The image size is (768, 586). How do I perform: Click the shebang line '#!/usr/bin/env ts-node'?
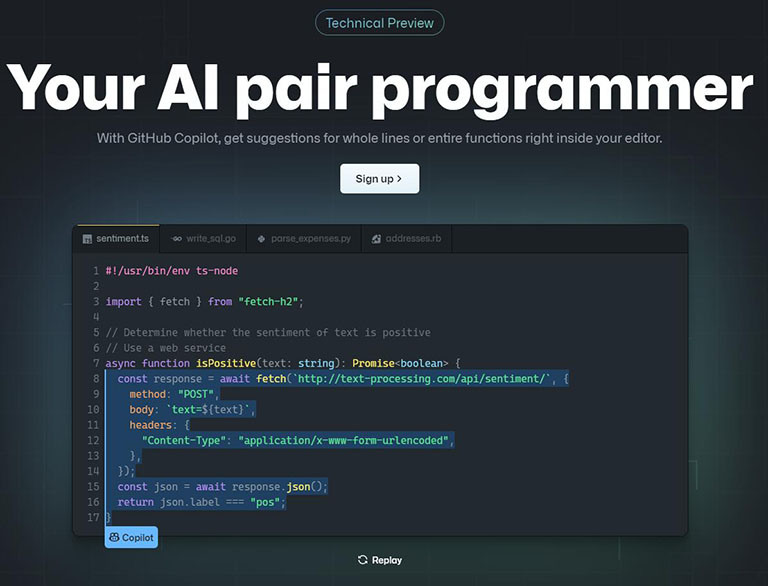171,271
